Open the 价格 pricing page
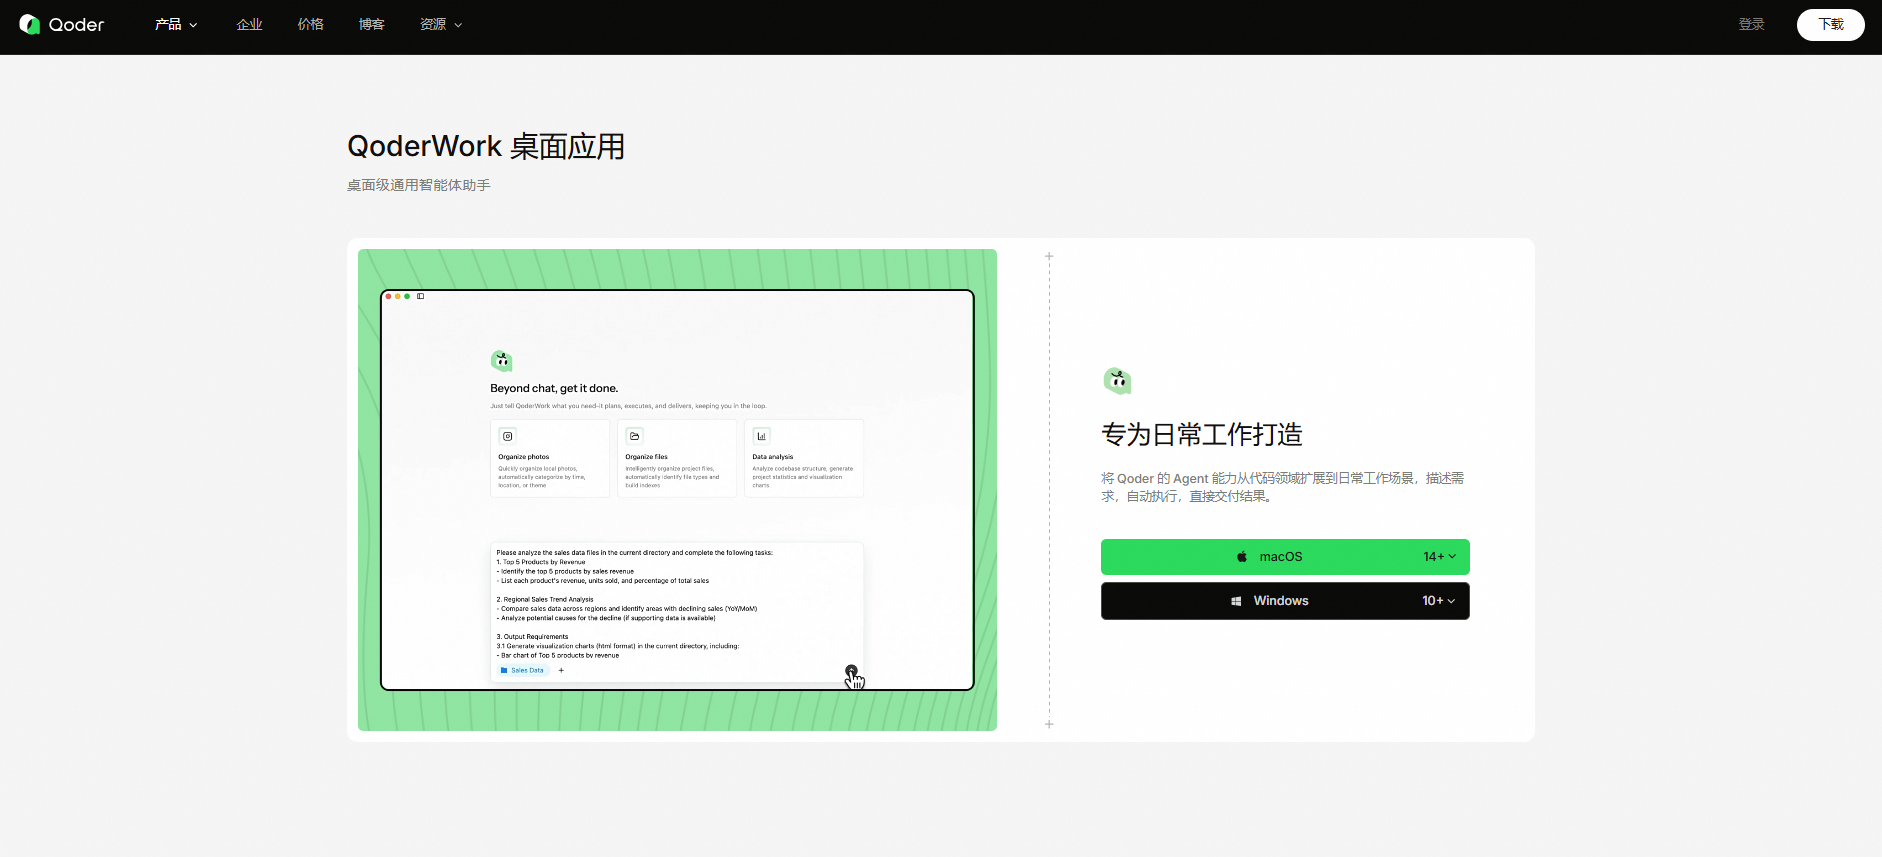This screenshot has width=1882, height=857. coord(310,25)
